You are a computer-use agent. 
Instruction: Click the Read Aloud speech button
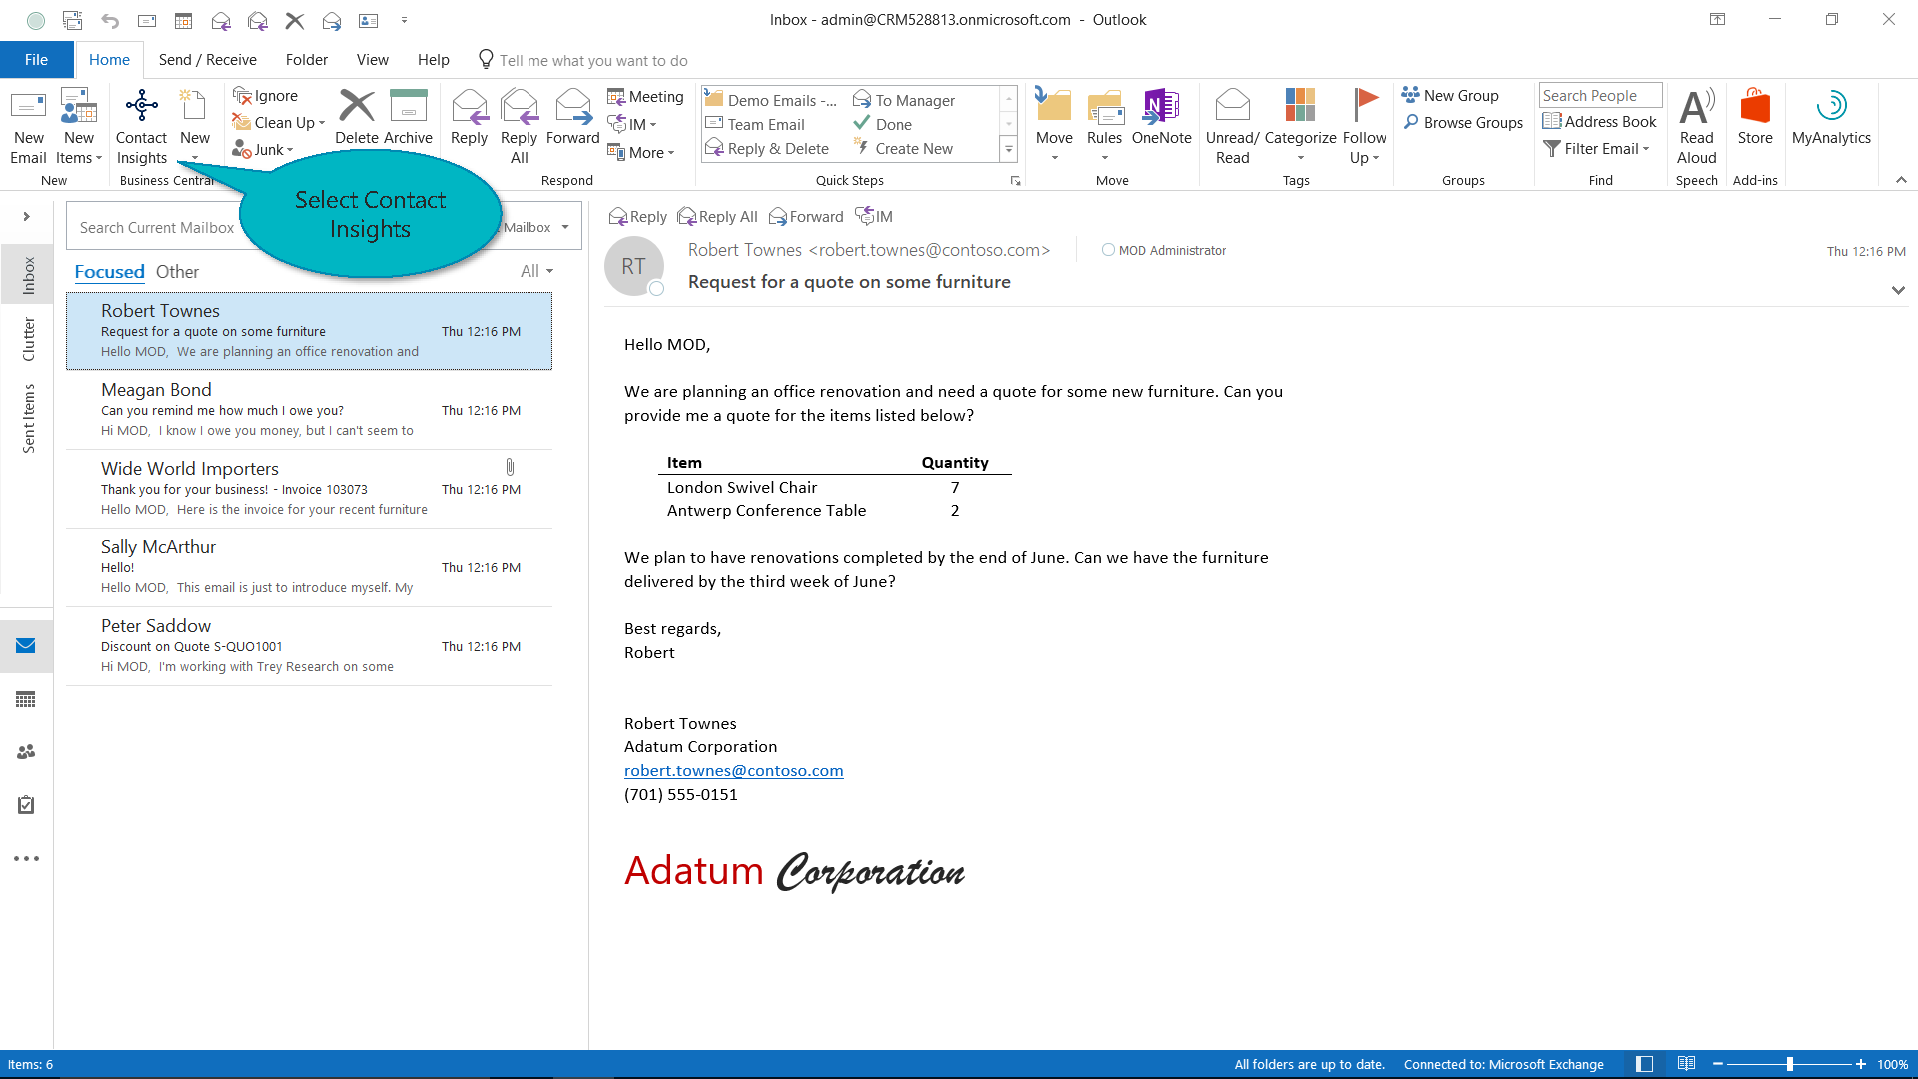(x=1696, y=127)
